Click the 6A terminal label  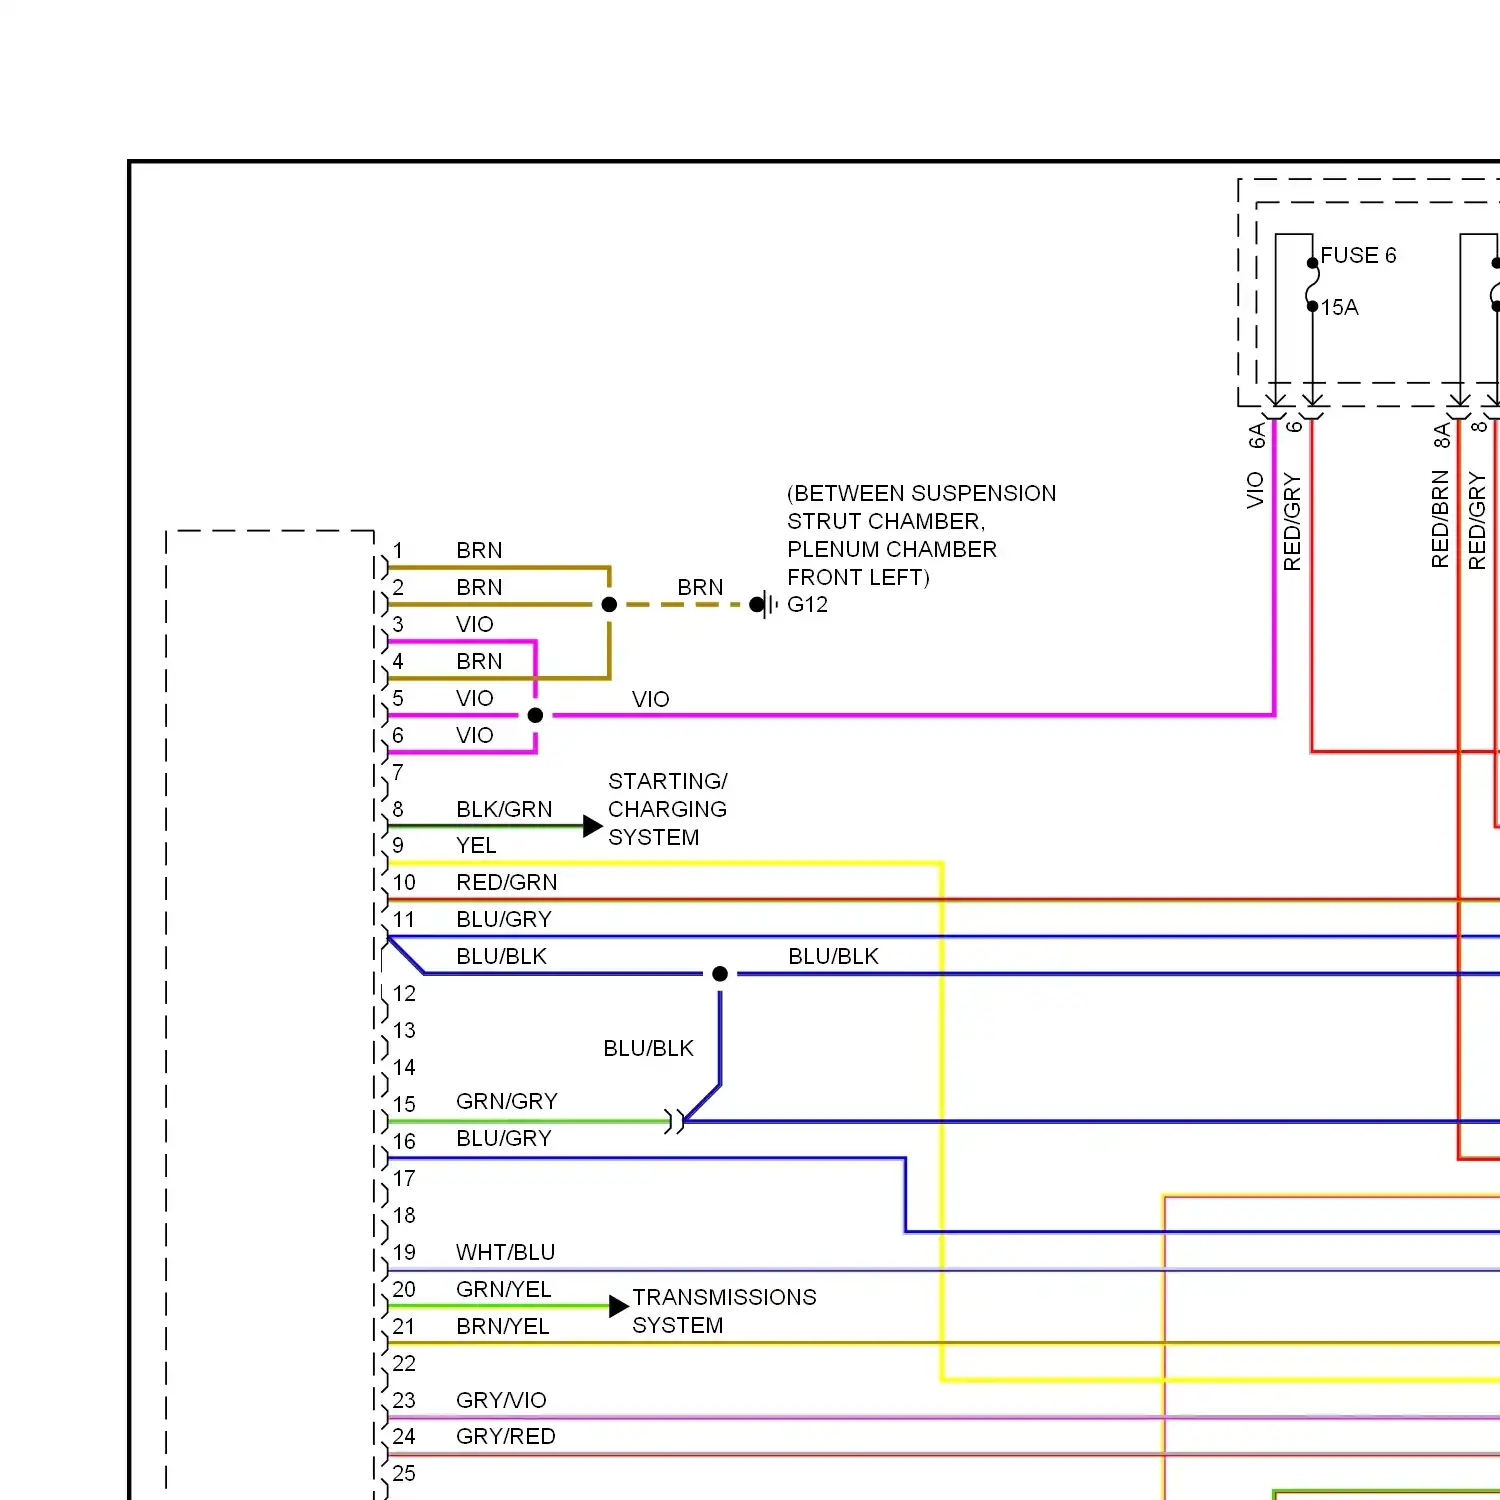pyautogui.click(x=1256, y=436)
